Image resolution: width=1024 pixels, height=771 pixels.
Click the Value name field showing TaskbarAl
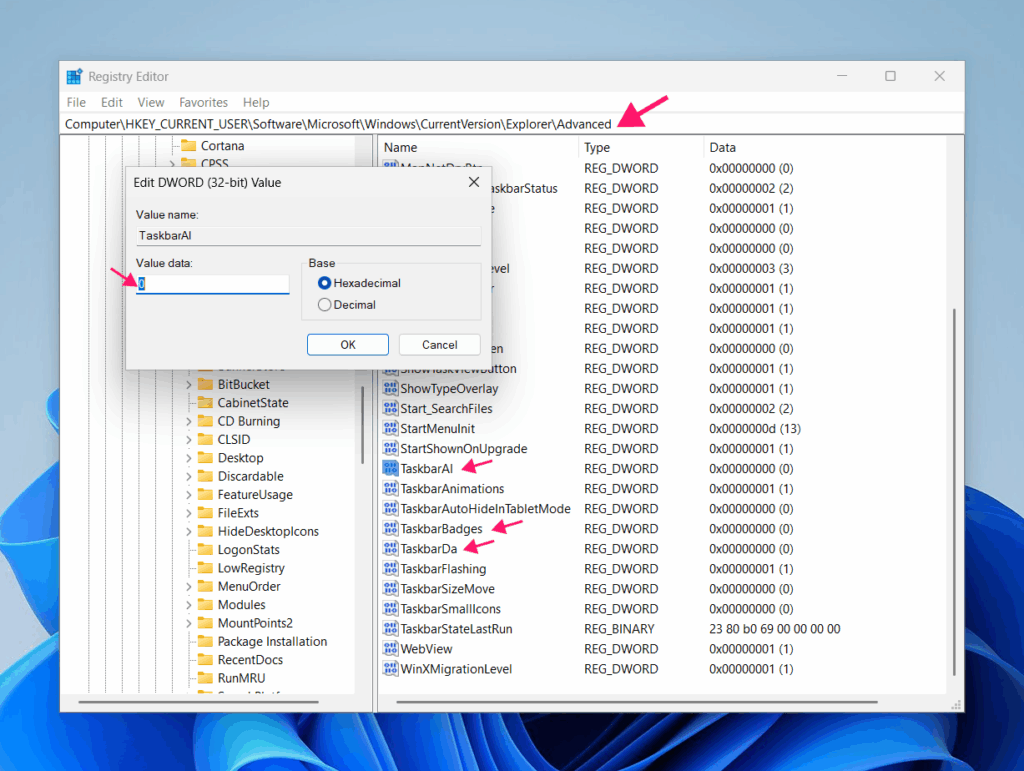click(309, 236)
